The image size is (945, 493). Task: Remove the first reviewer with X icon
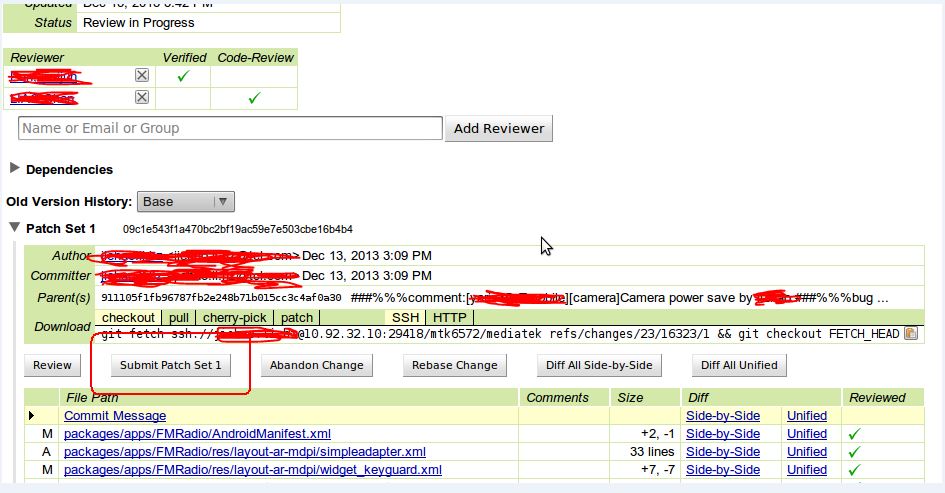142,76
